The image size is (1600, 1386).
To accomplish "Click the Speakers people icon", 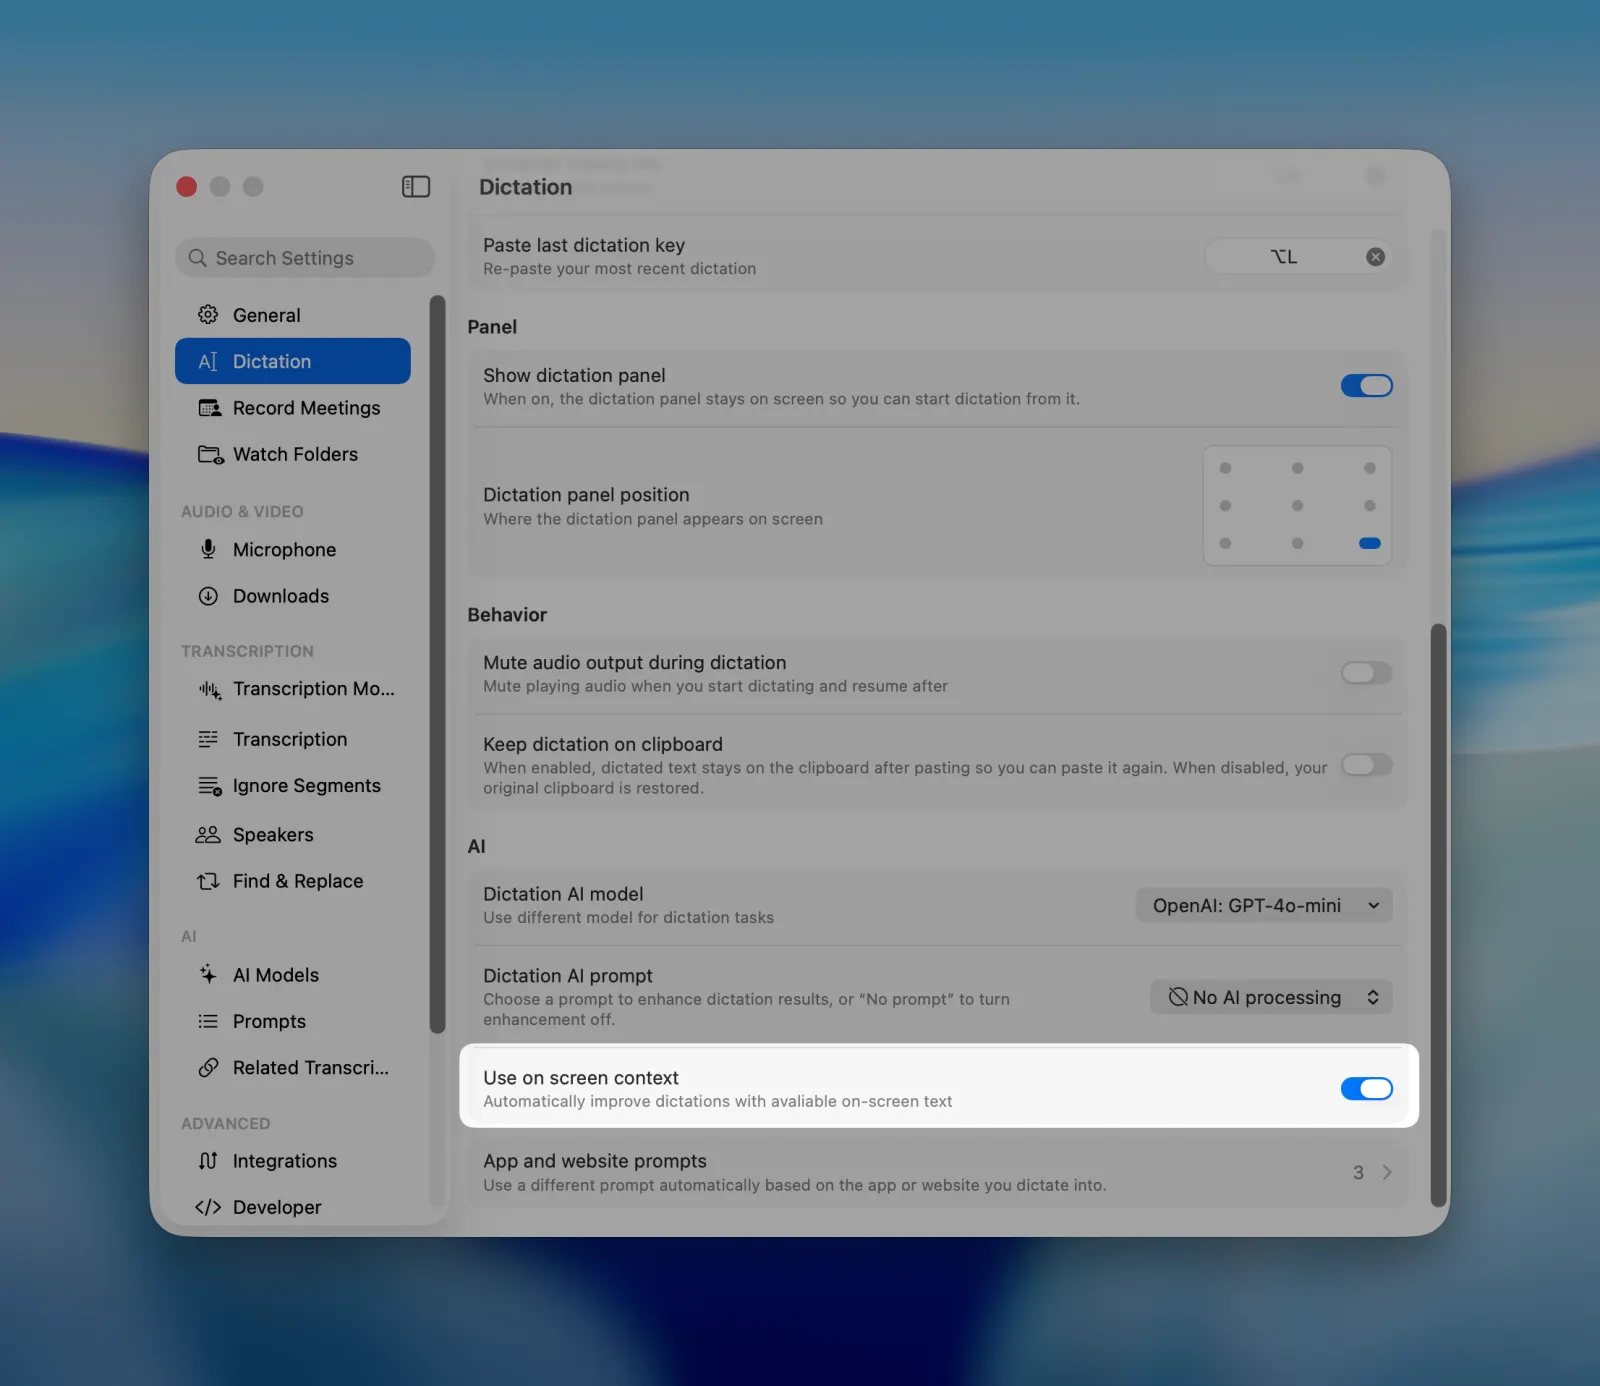I will (x=208, y=835).
